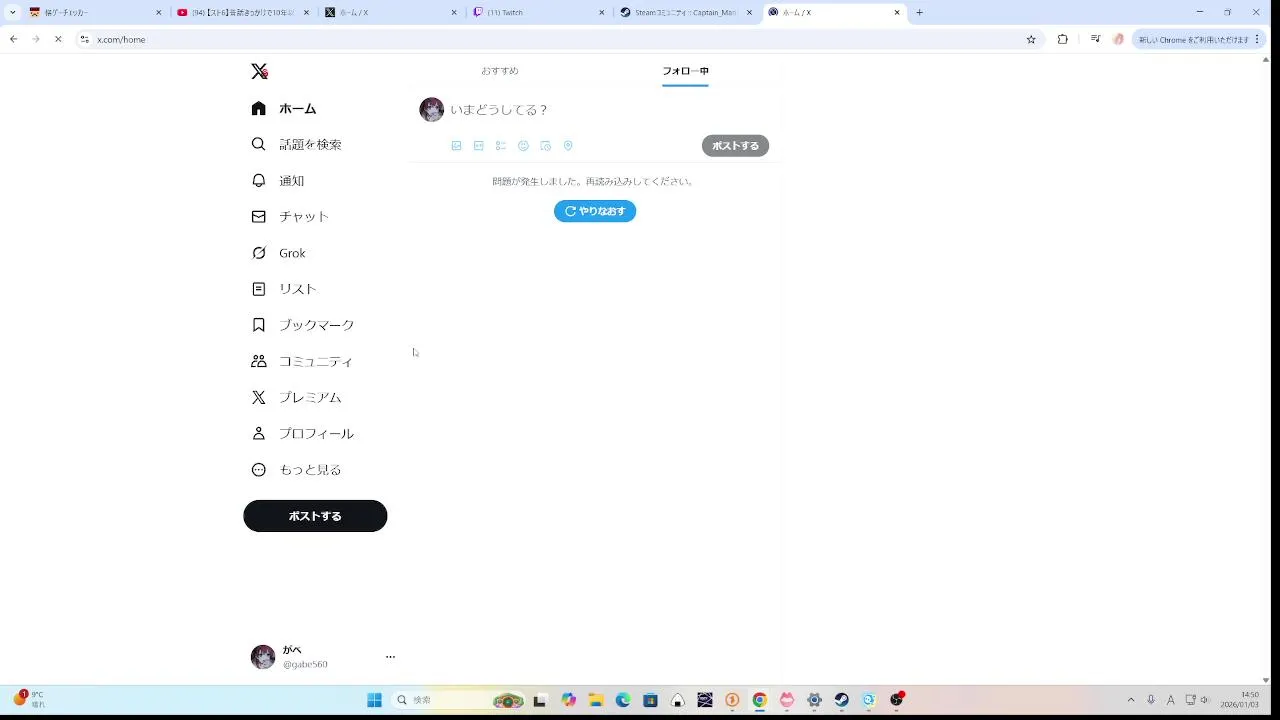
Task: Open the tab search dropdown arrow
Action: coord(12,12)
